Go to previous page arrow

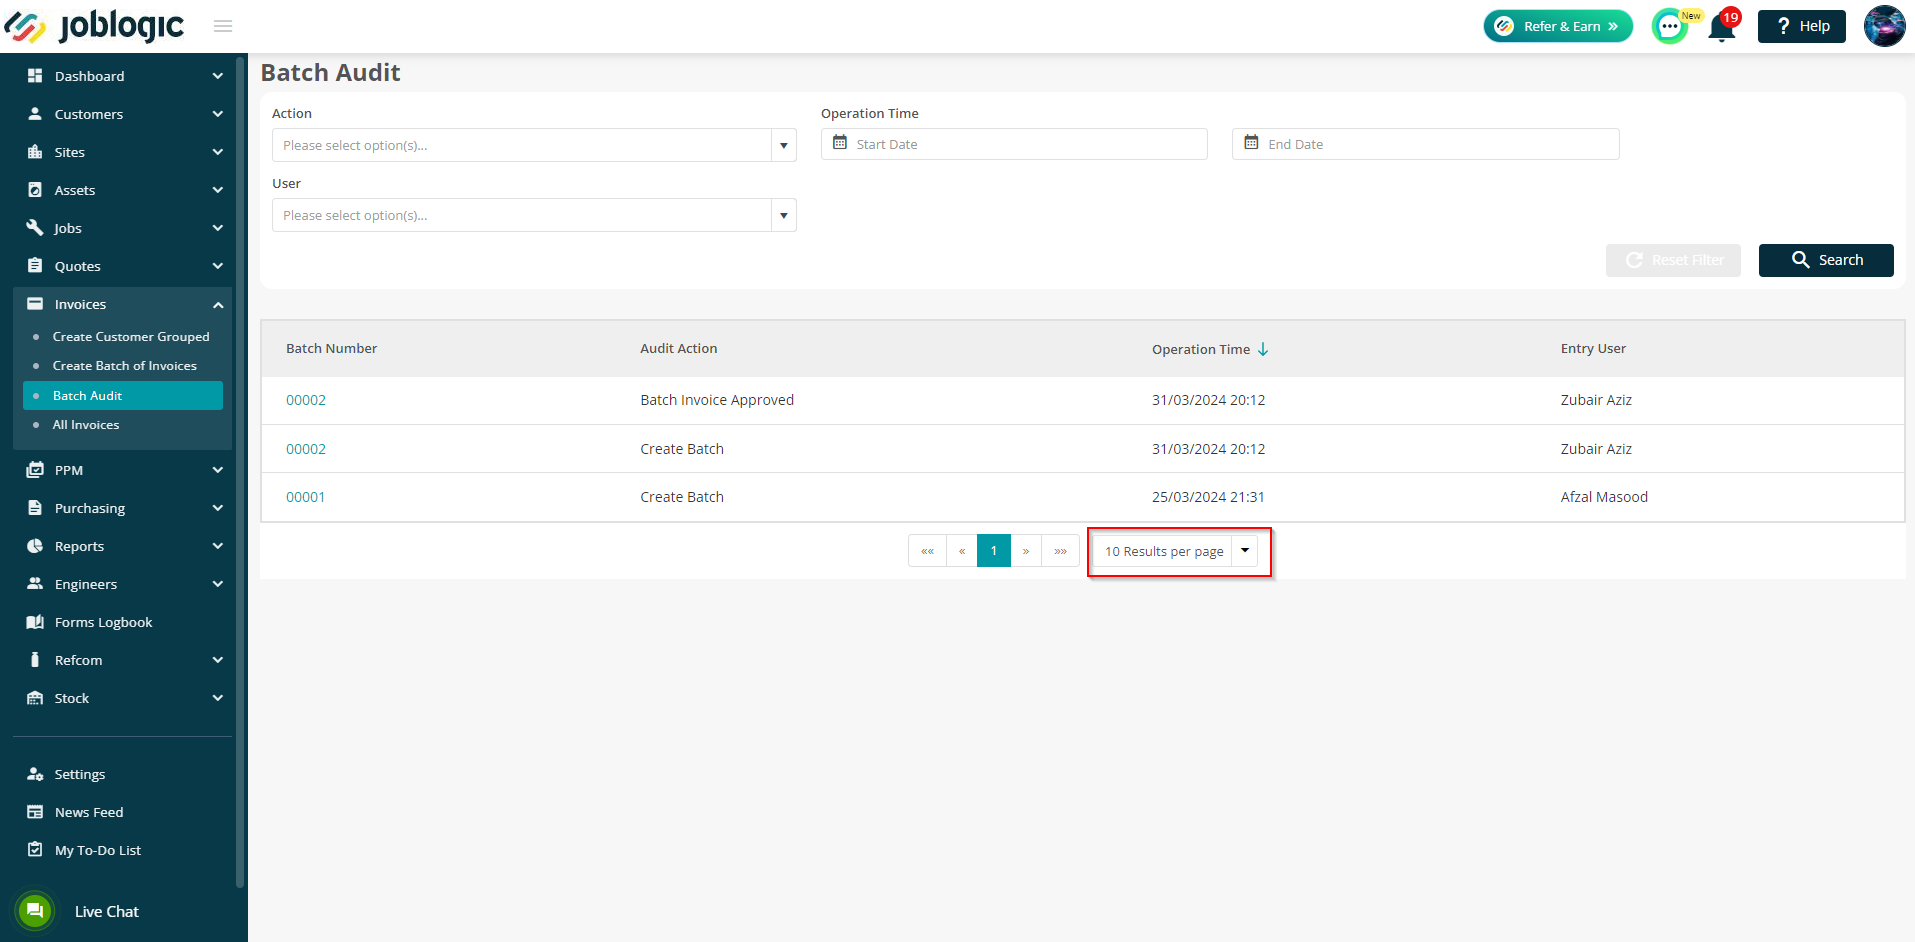pyautogui.click(x=962, y=551)
